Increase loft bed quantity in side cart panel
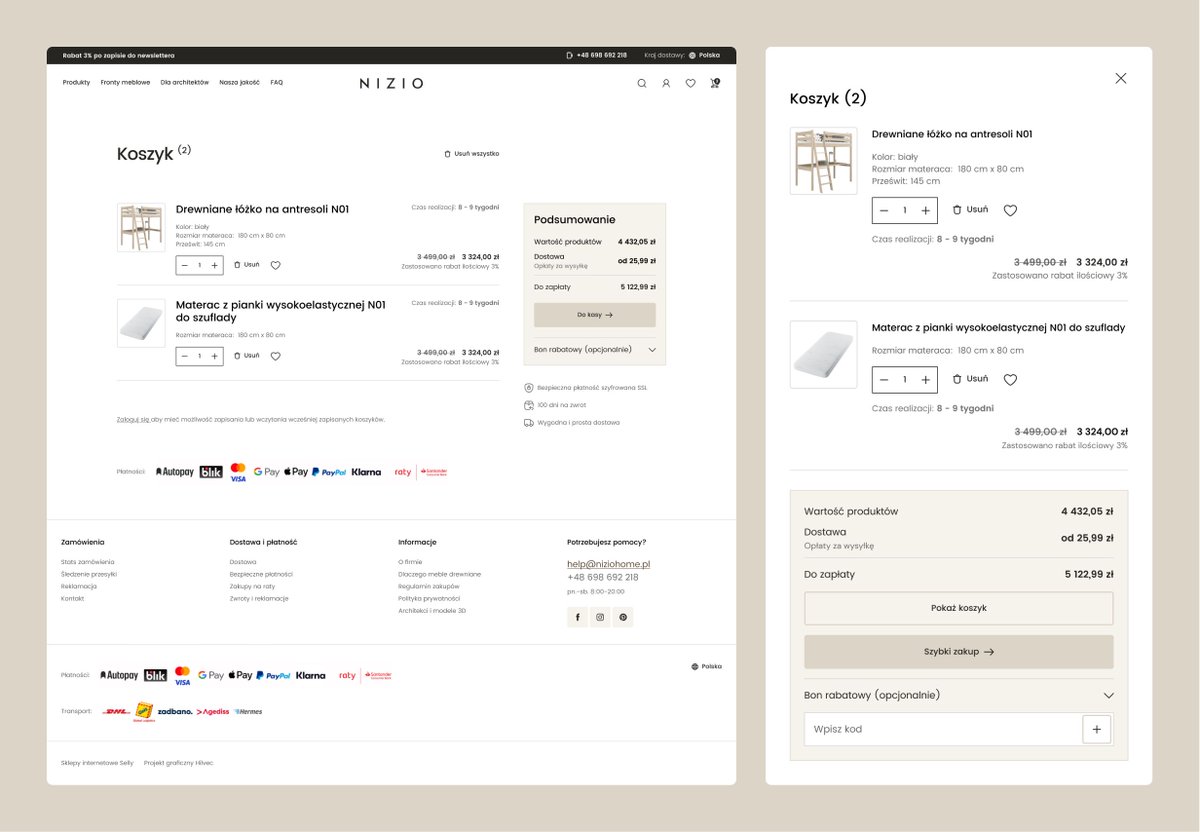Viewport: 1200px width, 832px height. [x=926, y=210]
